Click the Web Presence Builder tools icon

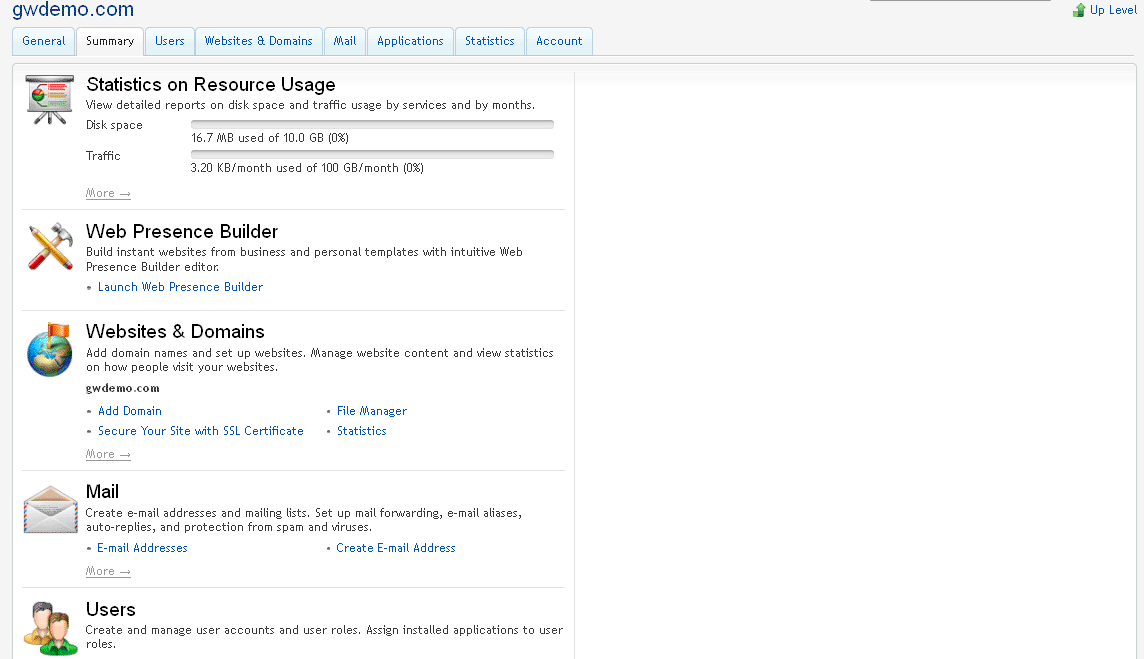[x=50, y=247]
